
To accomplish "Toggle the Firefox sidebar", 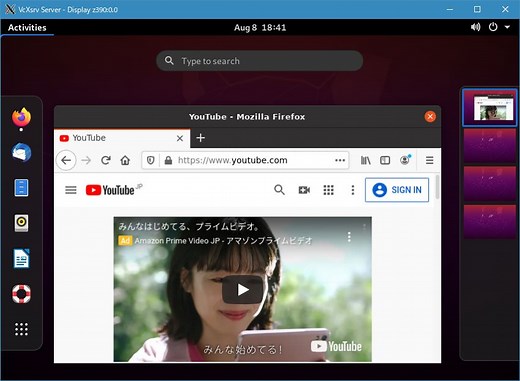I will (x=385, y=160).
